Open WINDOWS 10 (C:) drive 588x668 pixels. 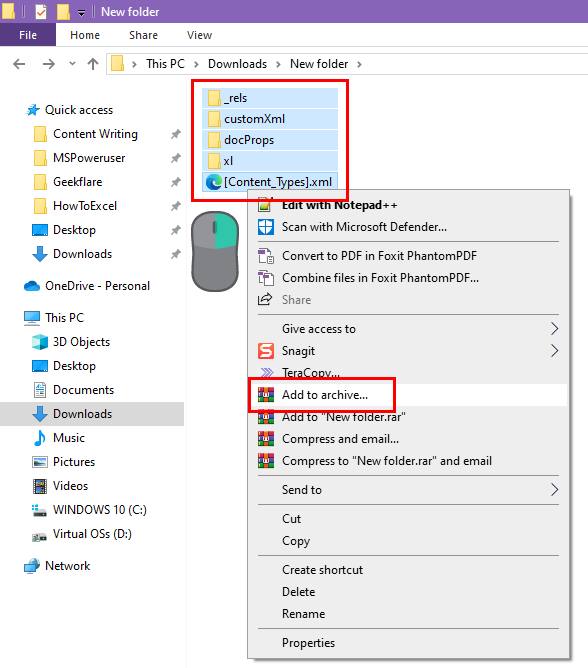coord(99,510)
